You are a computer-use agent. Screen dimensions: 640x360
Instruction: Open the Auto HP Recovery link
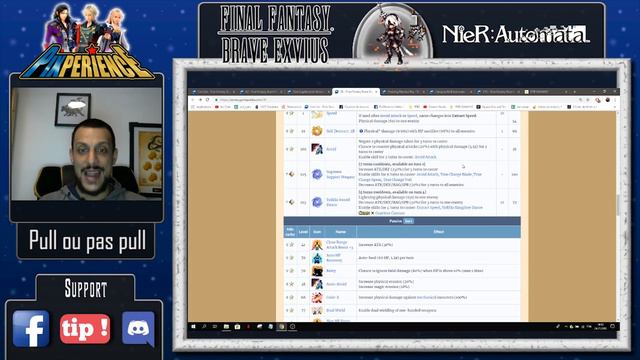(x=334, y=258)
